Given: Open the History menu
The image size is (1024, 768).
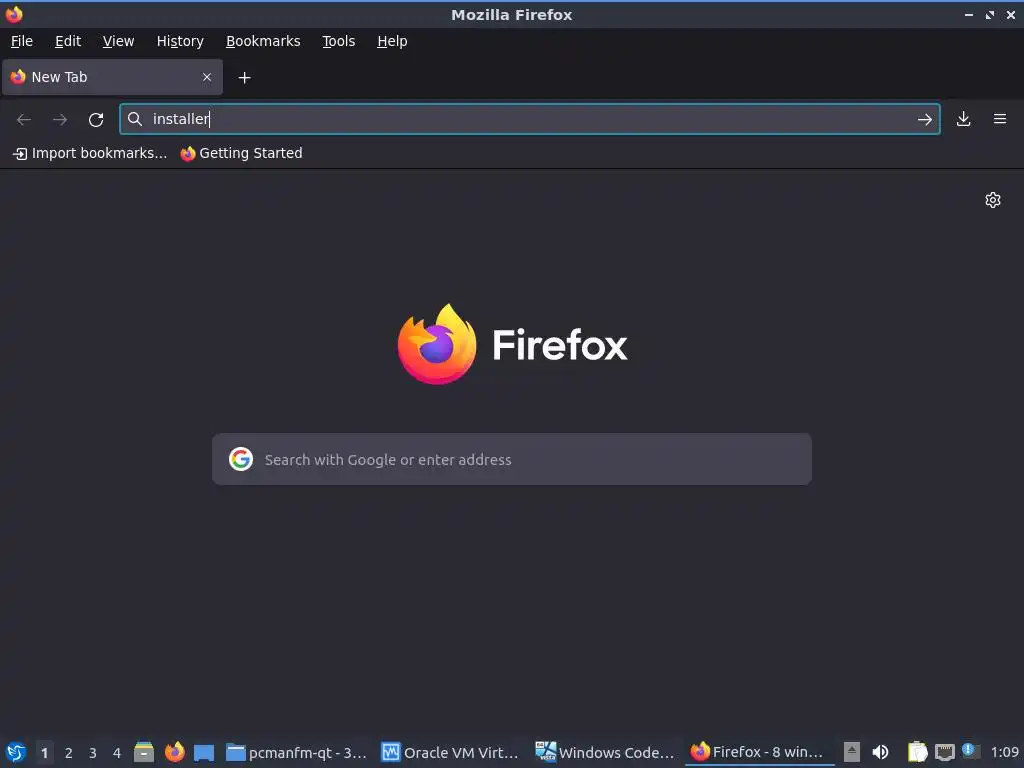Looking at the screenshot, I should coord(180,41).
